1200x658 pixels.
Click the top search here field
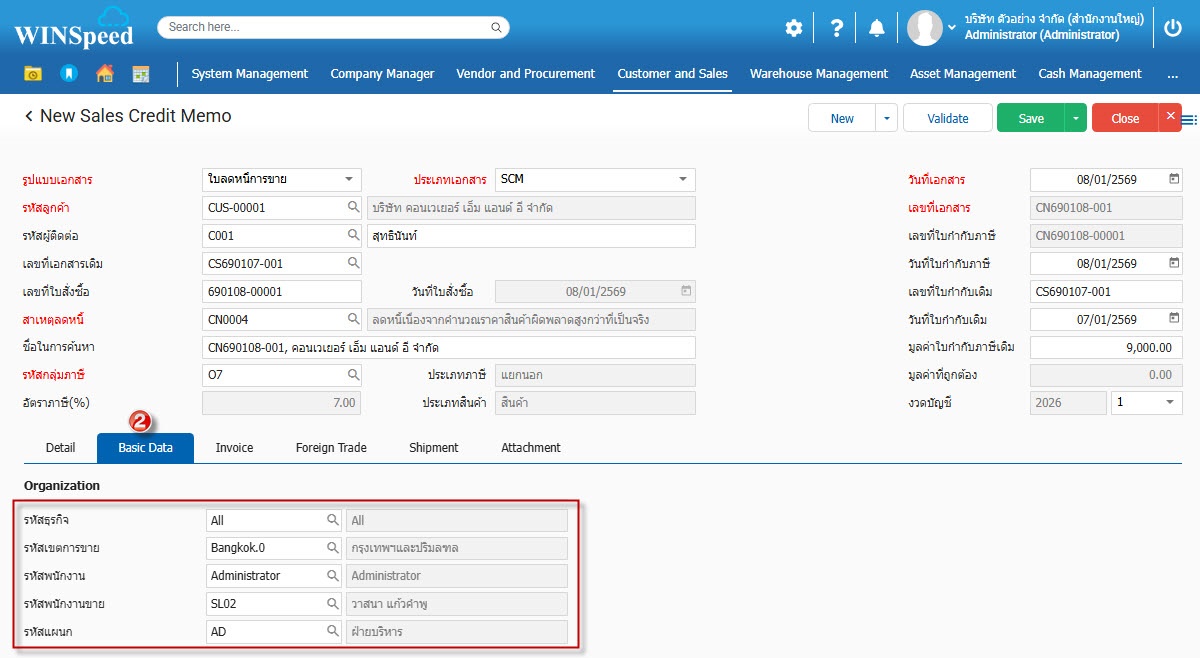(x=333, y=27)
